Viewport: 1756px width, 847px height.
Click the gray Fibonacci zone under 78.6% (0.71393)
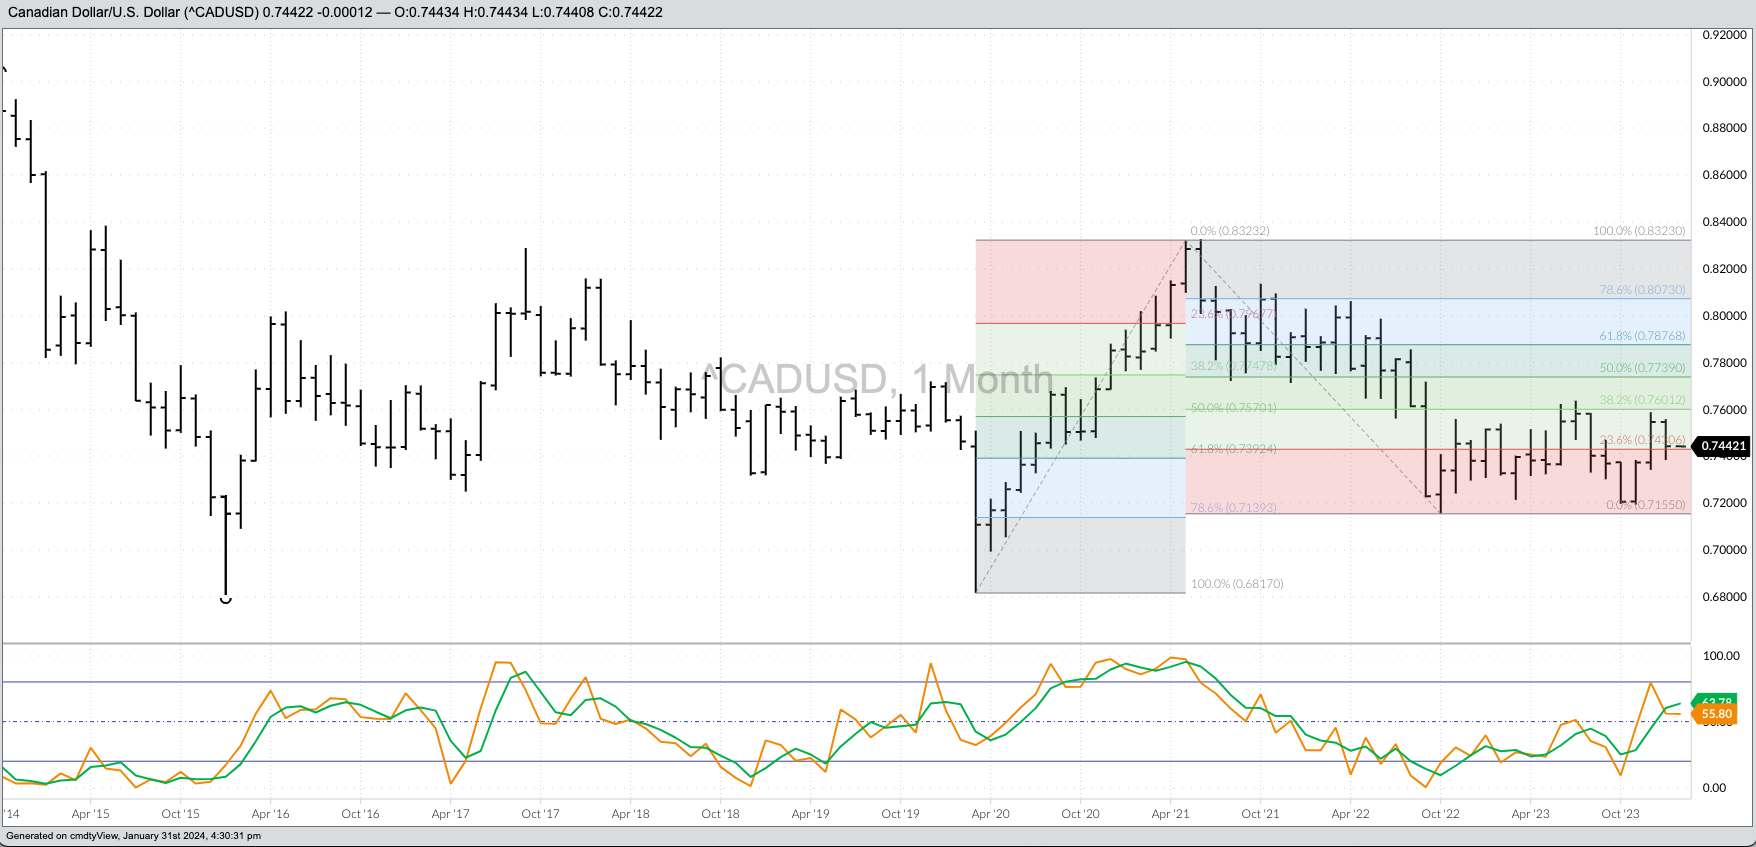(x=1080, y=555)
